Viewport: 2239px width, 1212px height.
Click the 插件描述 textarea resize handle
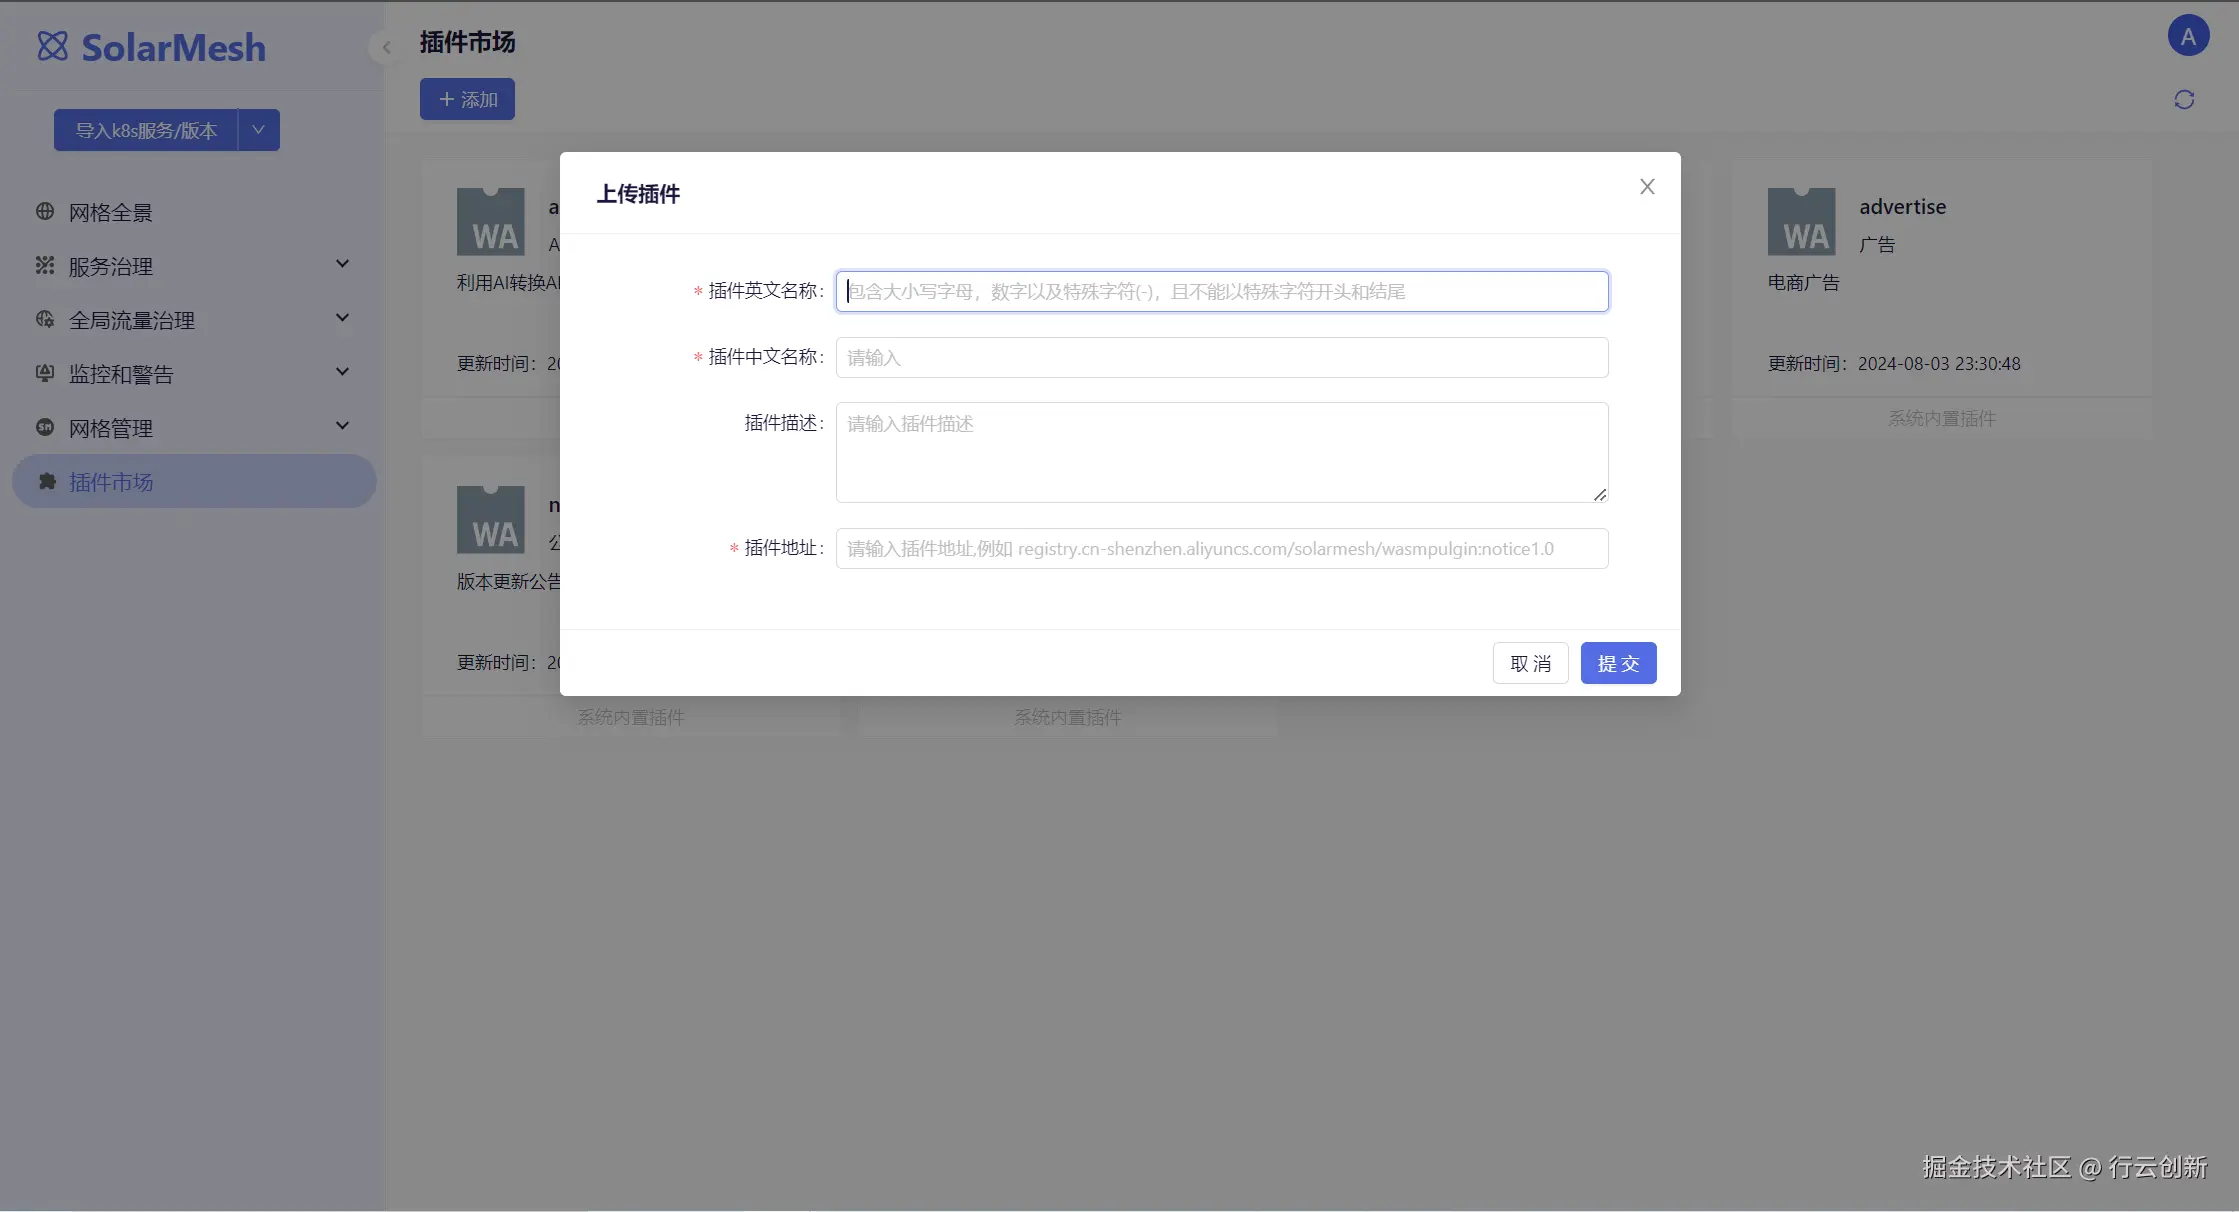(x=1600, y=495)
